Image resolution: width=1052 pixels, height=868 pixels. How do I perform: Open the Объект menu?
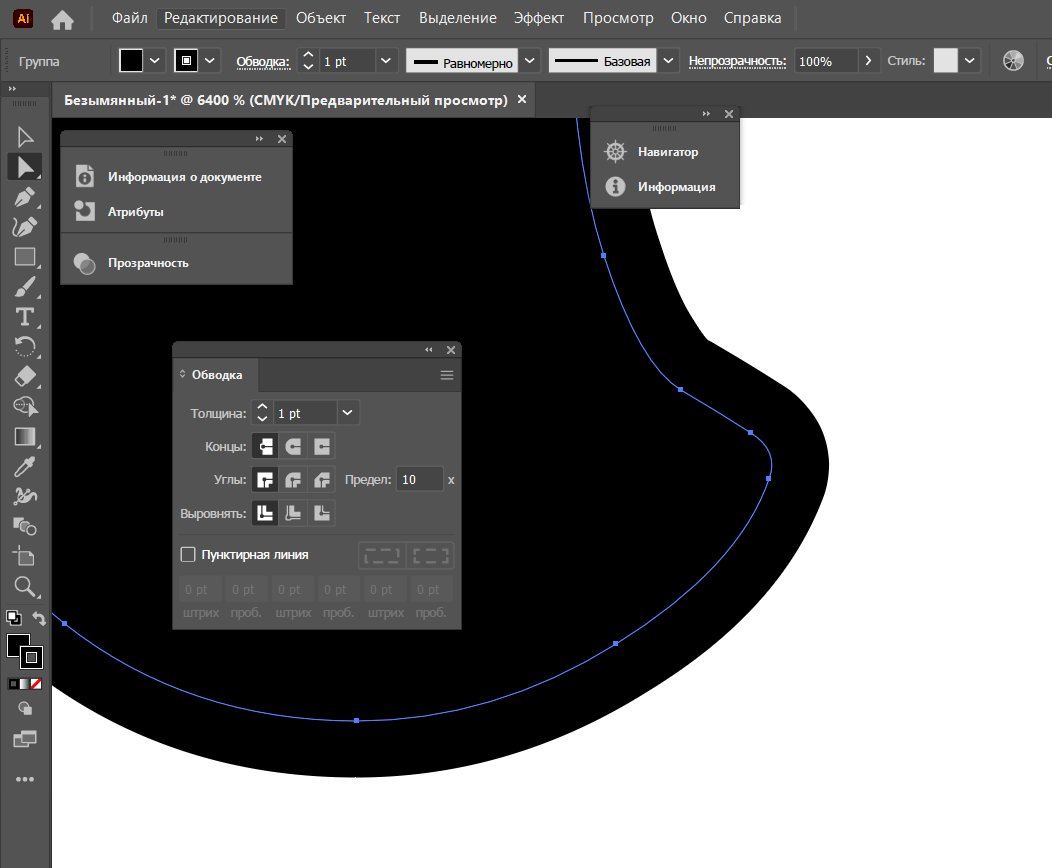point(321,18)
